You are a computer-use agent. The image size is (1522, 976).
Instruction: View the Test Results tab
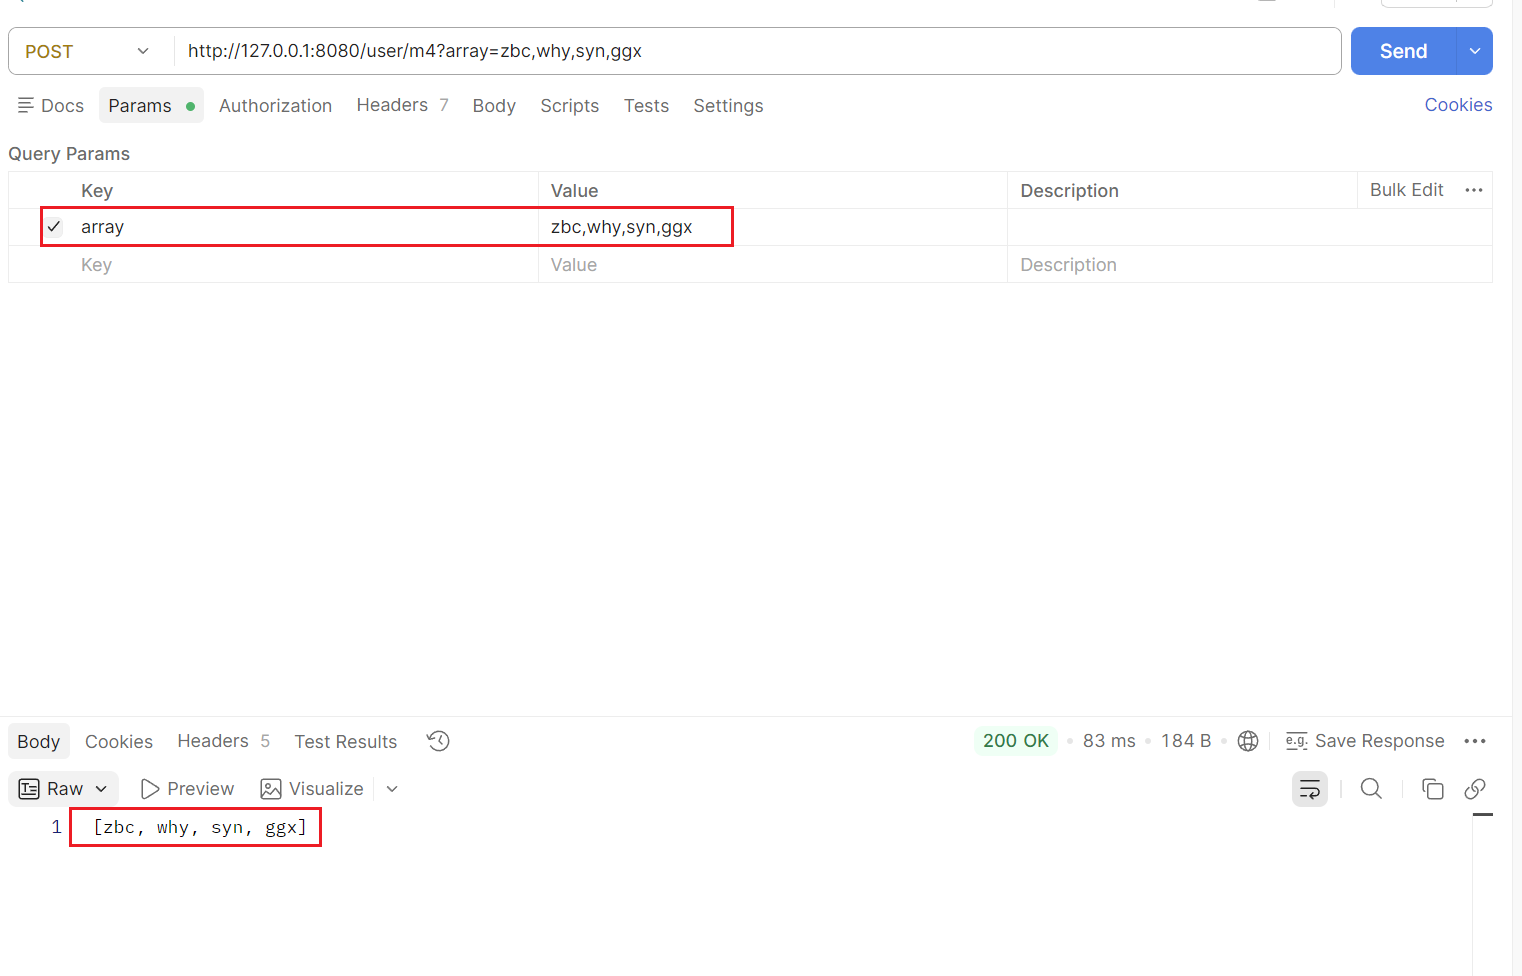pyautogui.click(x=345, y=741)
